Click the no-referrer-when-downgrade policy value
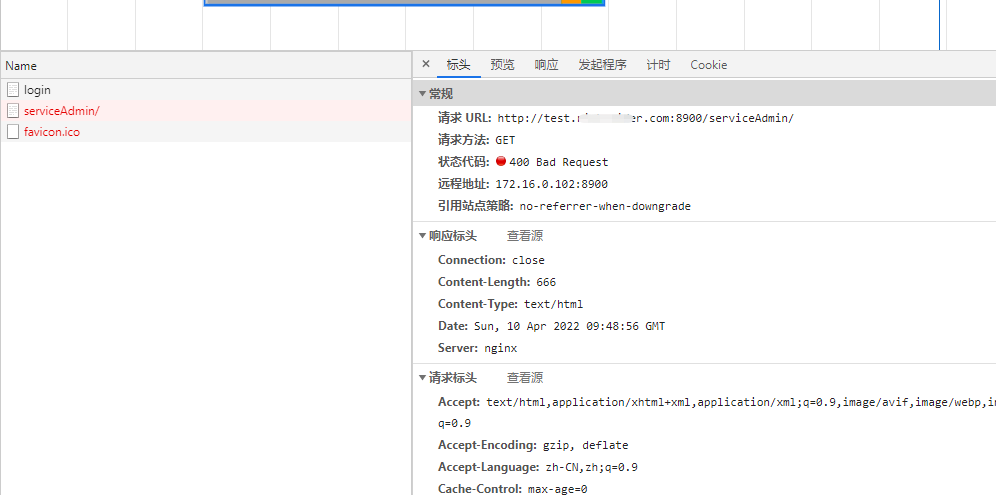Screen dimensions: 996x495 (x=605, y=207)
